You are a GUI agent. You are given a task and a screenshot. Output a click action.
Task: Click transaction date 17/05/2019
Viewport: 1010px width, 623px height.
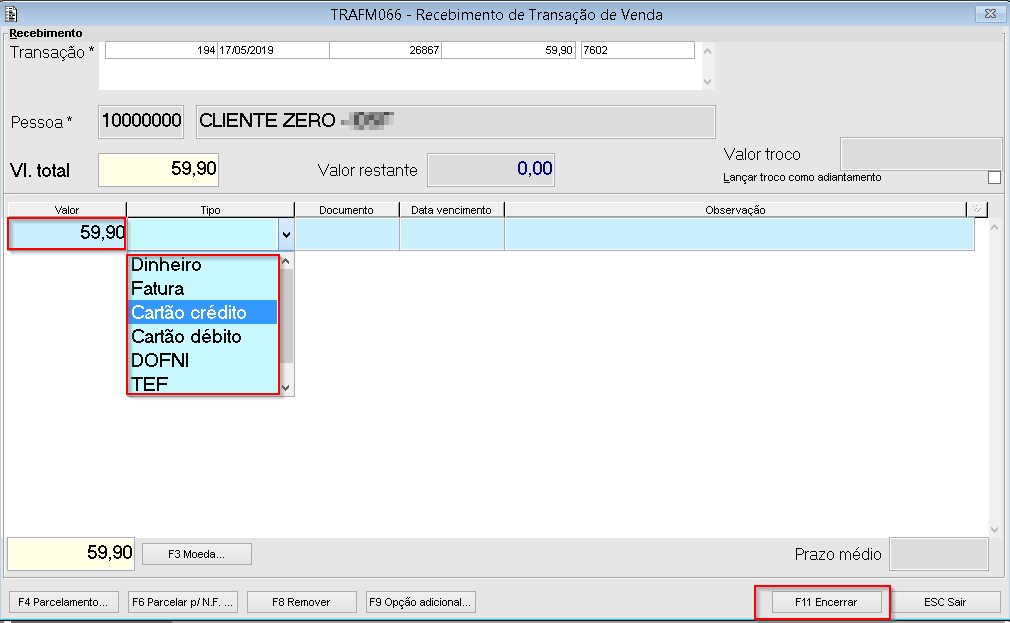pyautogui.click(x=273, y=50)
